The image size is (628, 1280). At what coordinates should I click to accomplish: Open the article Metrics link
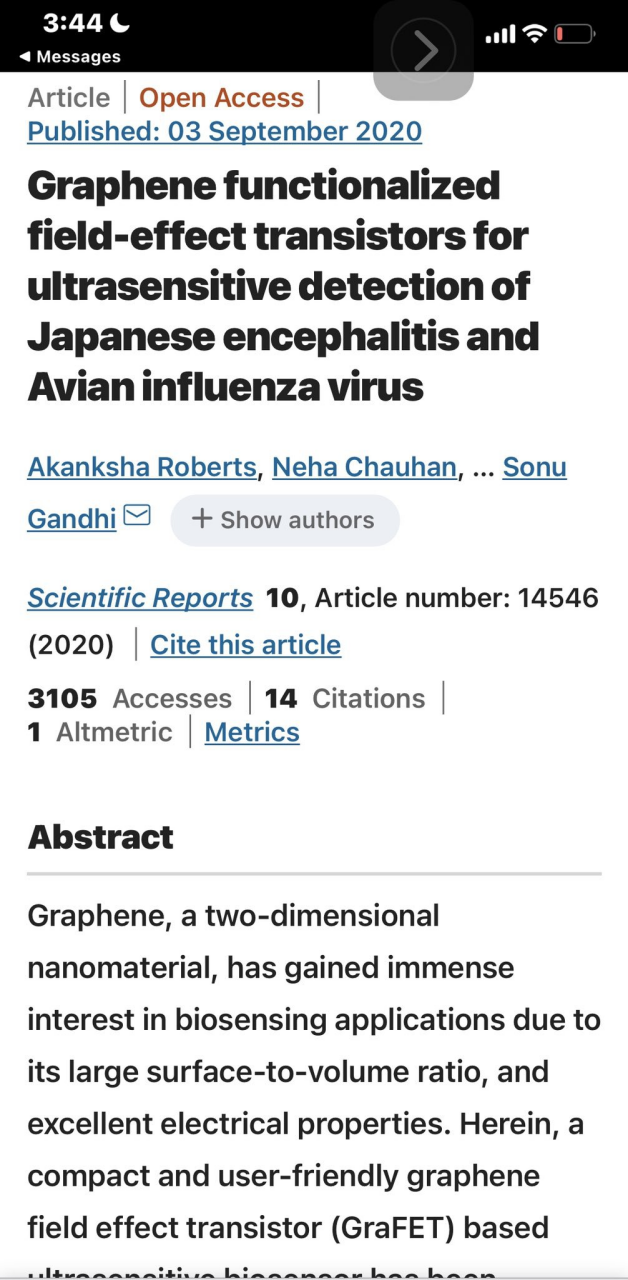252,732
